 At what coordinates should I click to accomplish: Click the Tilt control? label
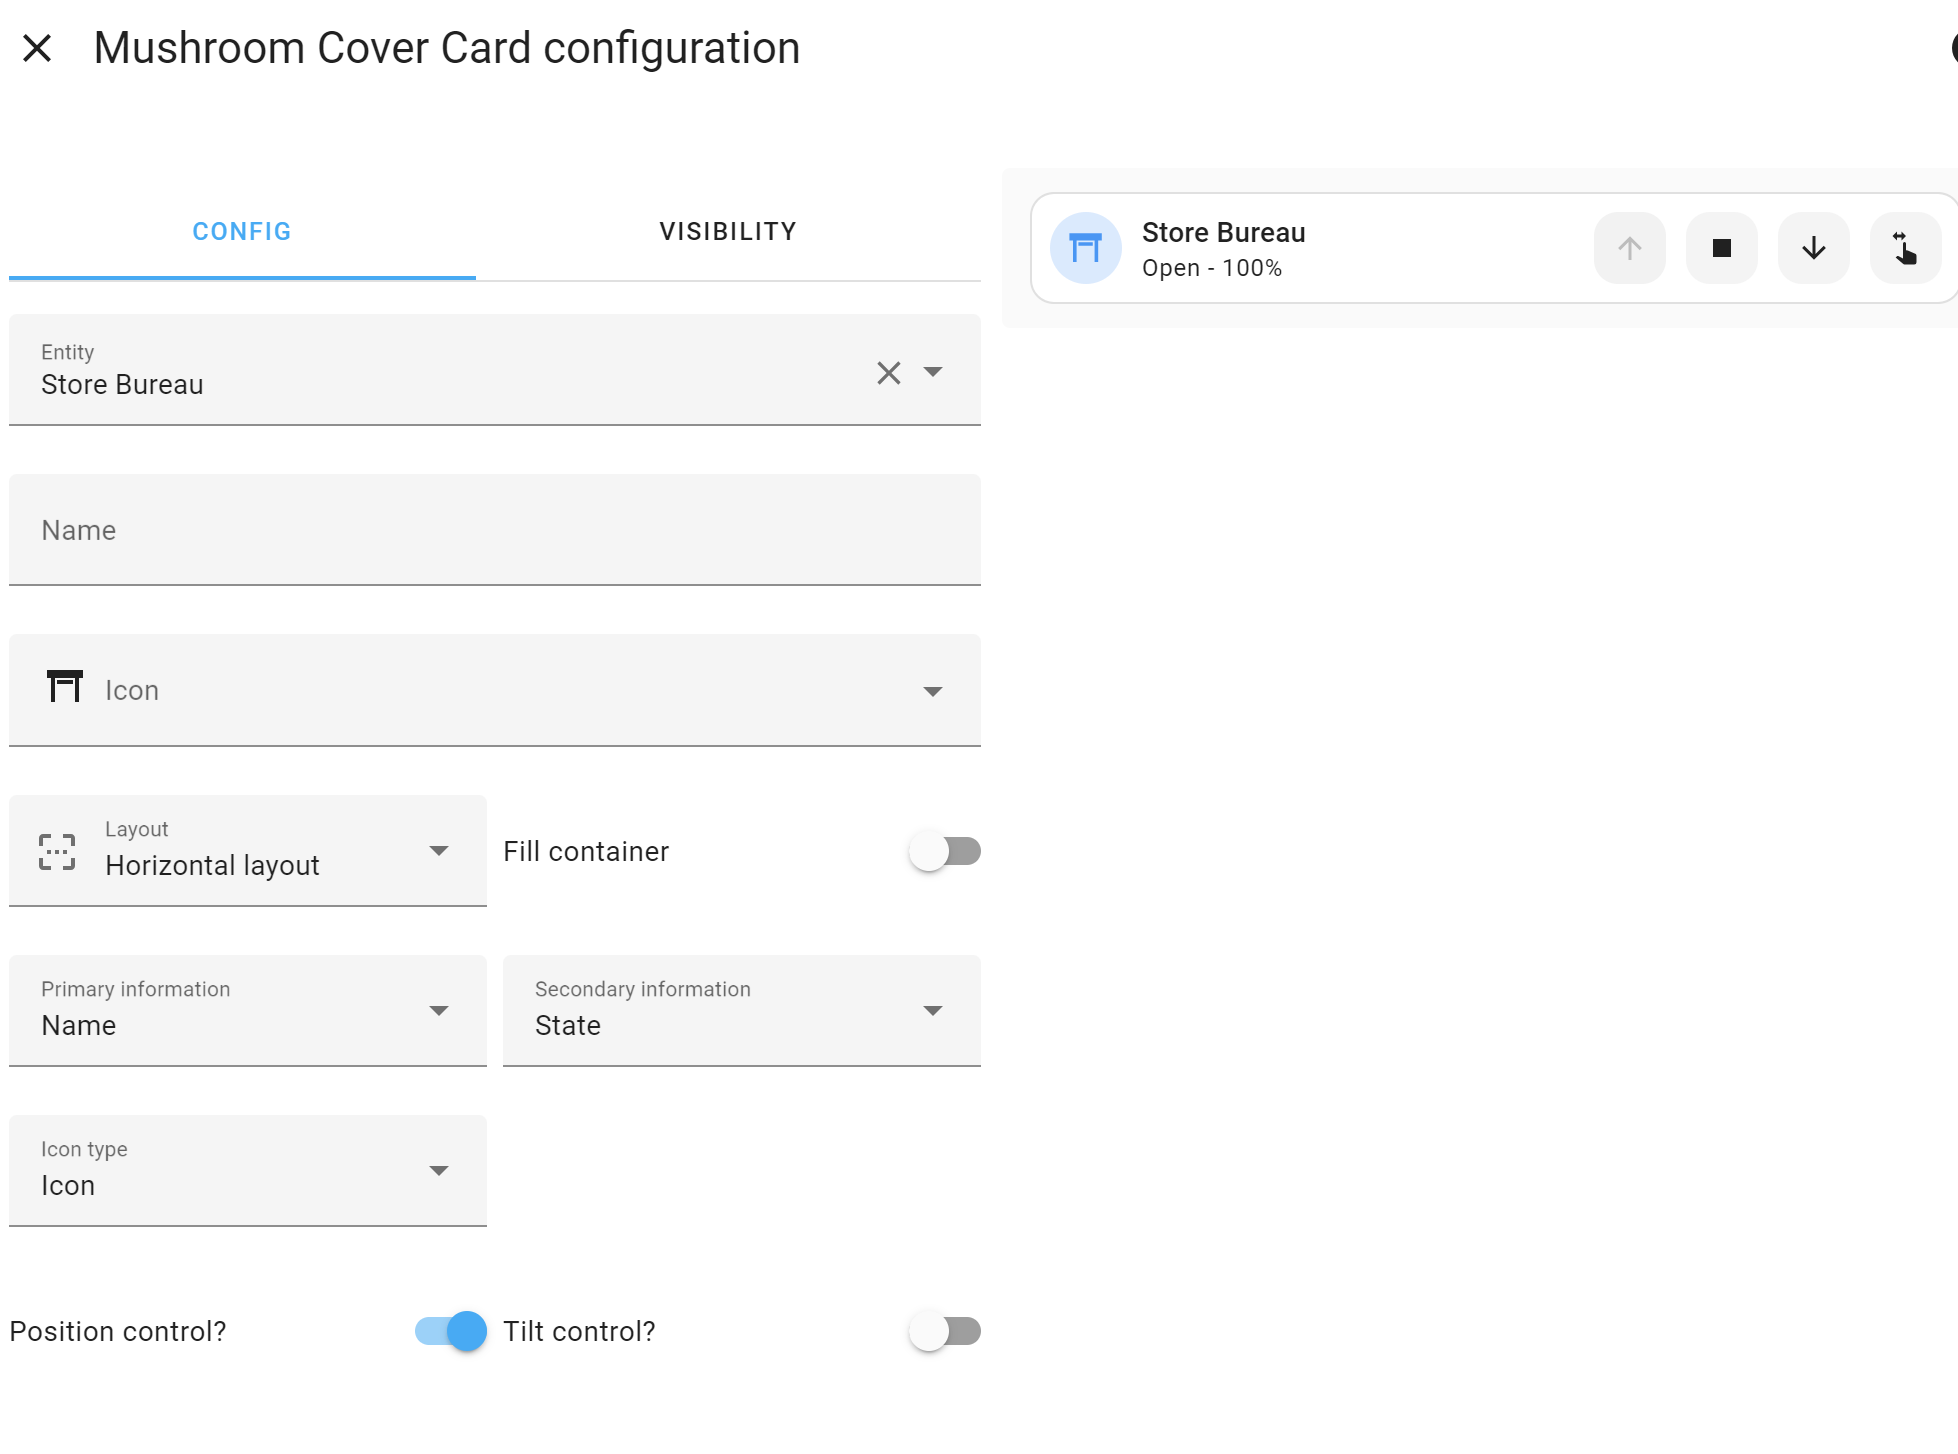580,1332
